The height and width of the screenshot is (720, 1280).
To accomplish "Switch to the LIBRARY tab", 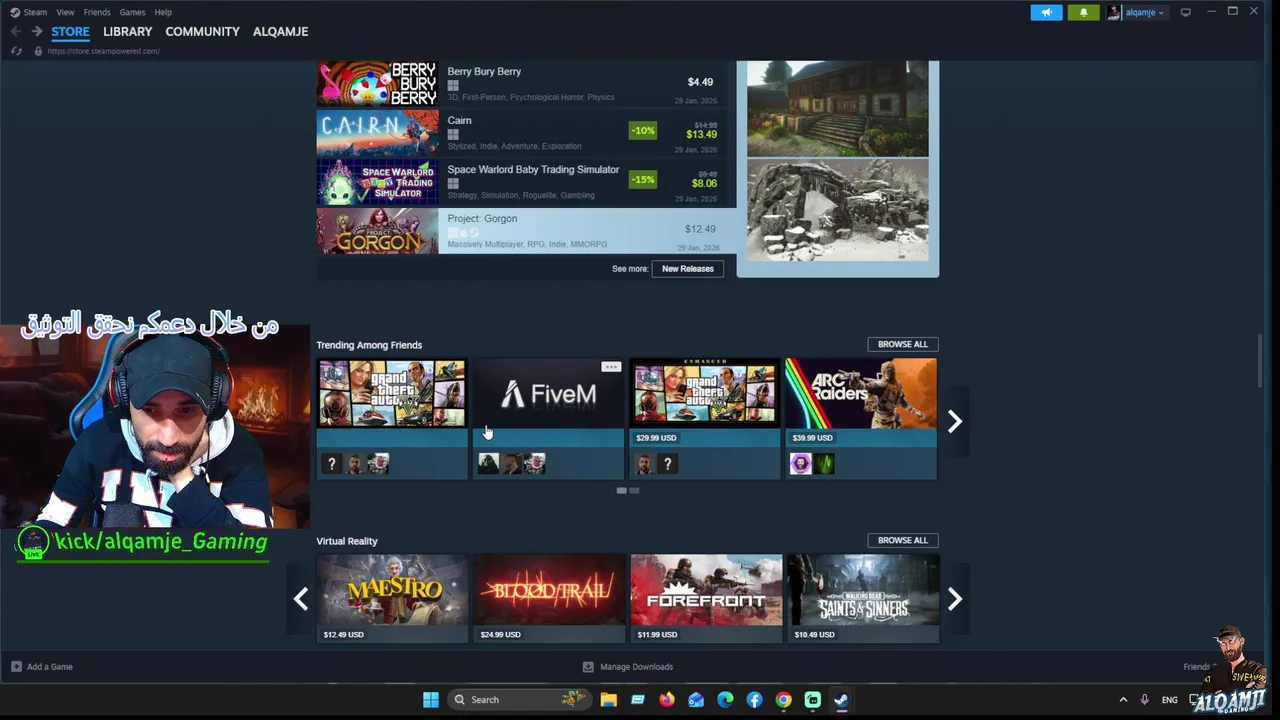I will pos(127,31).
